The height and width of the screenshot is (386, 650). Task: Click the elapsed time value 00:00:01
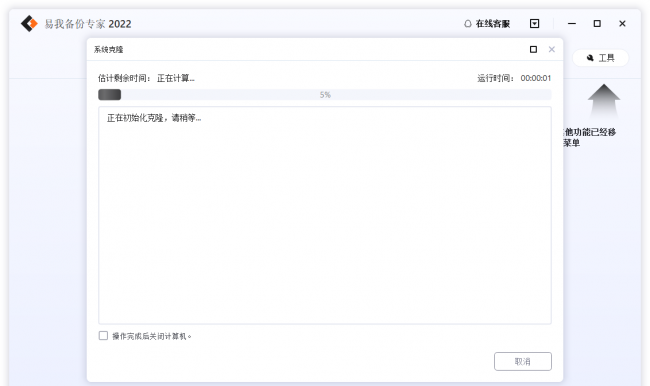(x=536, y=78)
